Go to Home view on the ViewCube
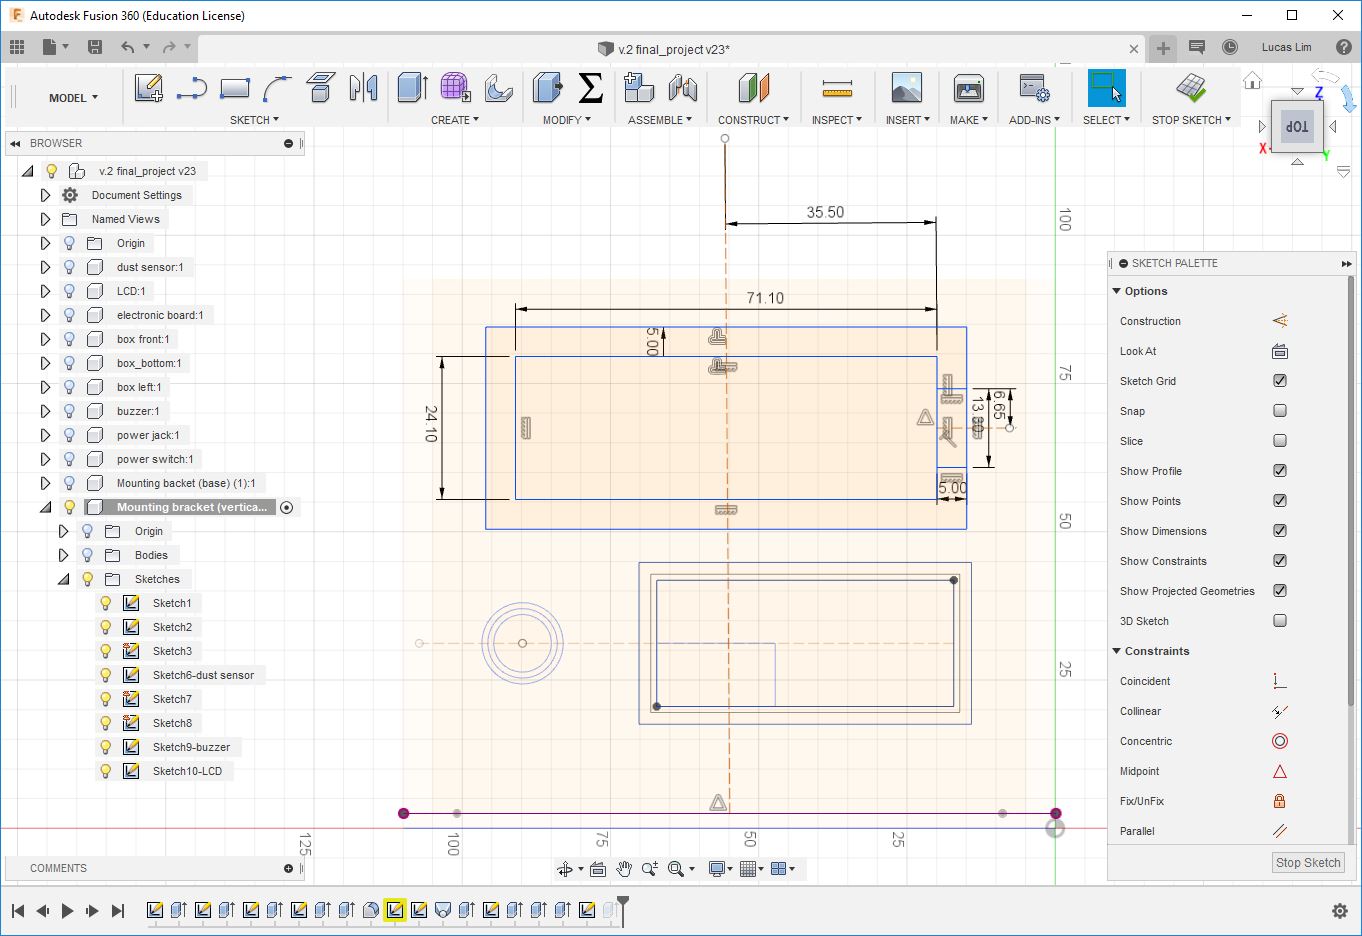Viewport: 1362px width, 936px height. tap(1252, 80)
